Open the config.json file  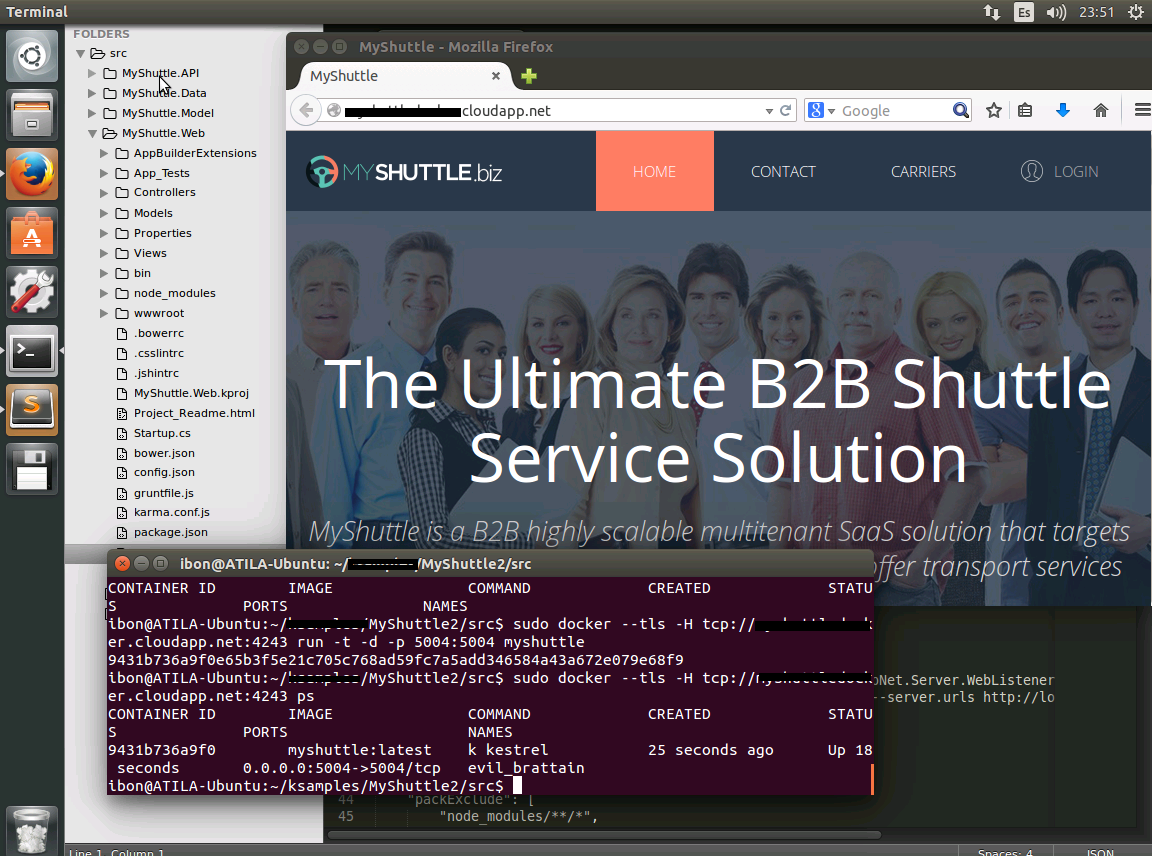pyautogui.click(x=164, y=472)
